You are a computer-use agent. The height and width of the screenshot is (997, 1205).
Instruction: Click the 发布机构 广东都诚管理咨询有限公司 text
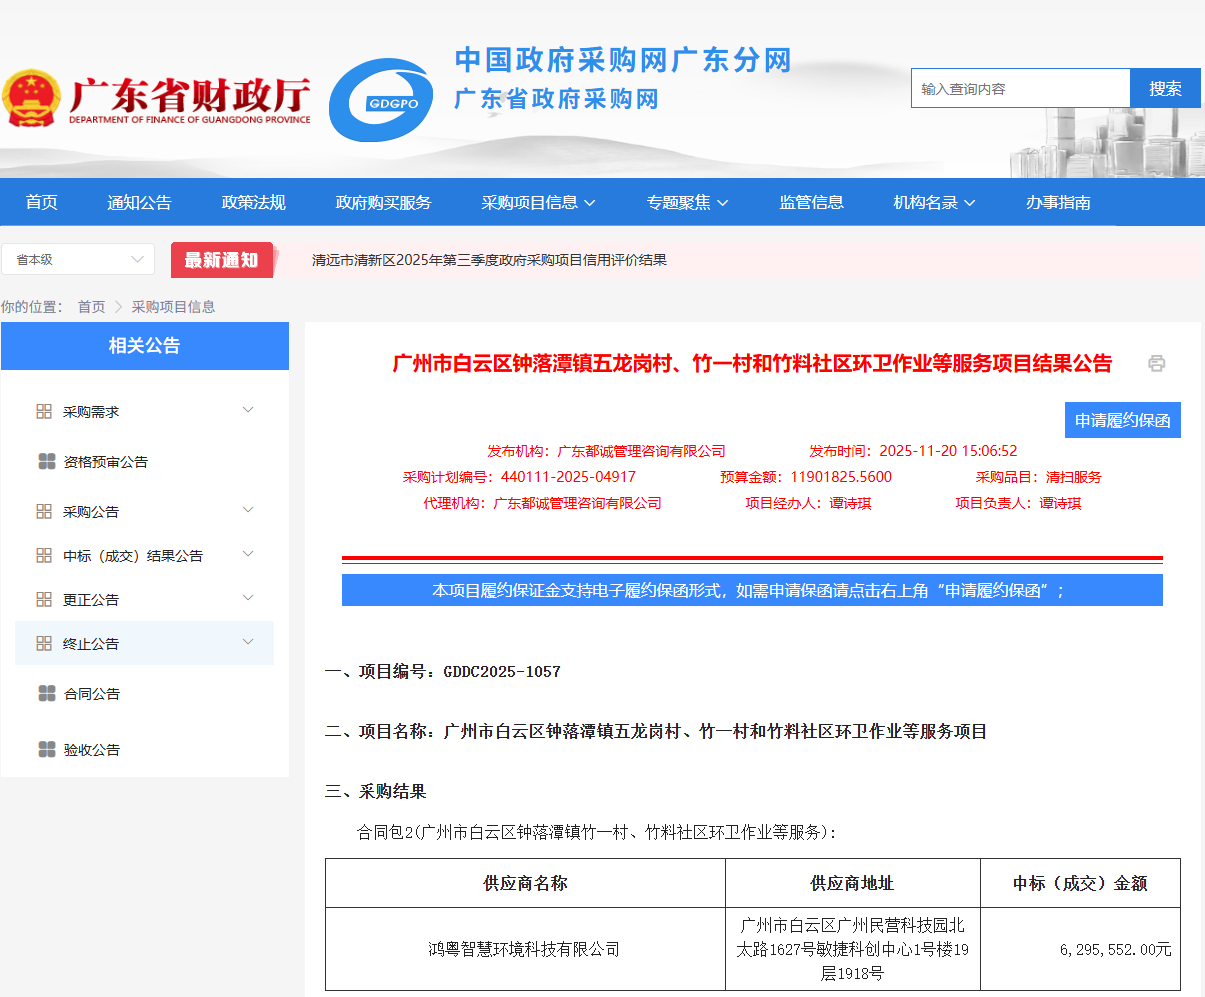[606, 451]
